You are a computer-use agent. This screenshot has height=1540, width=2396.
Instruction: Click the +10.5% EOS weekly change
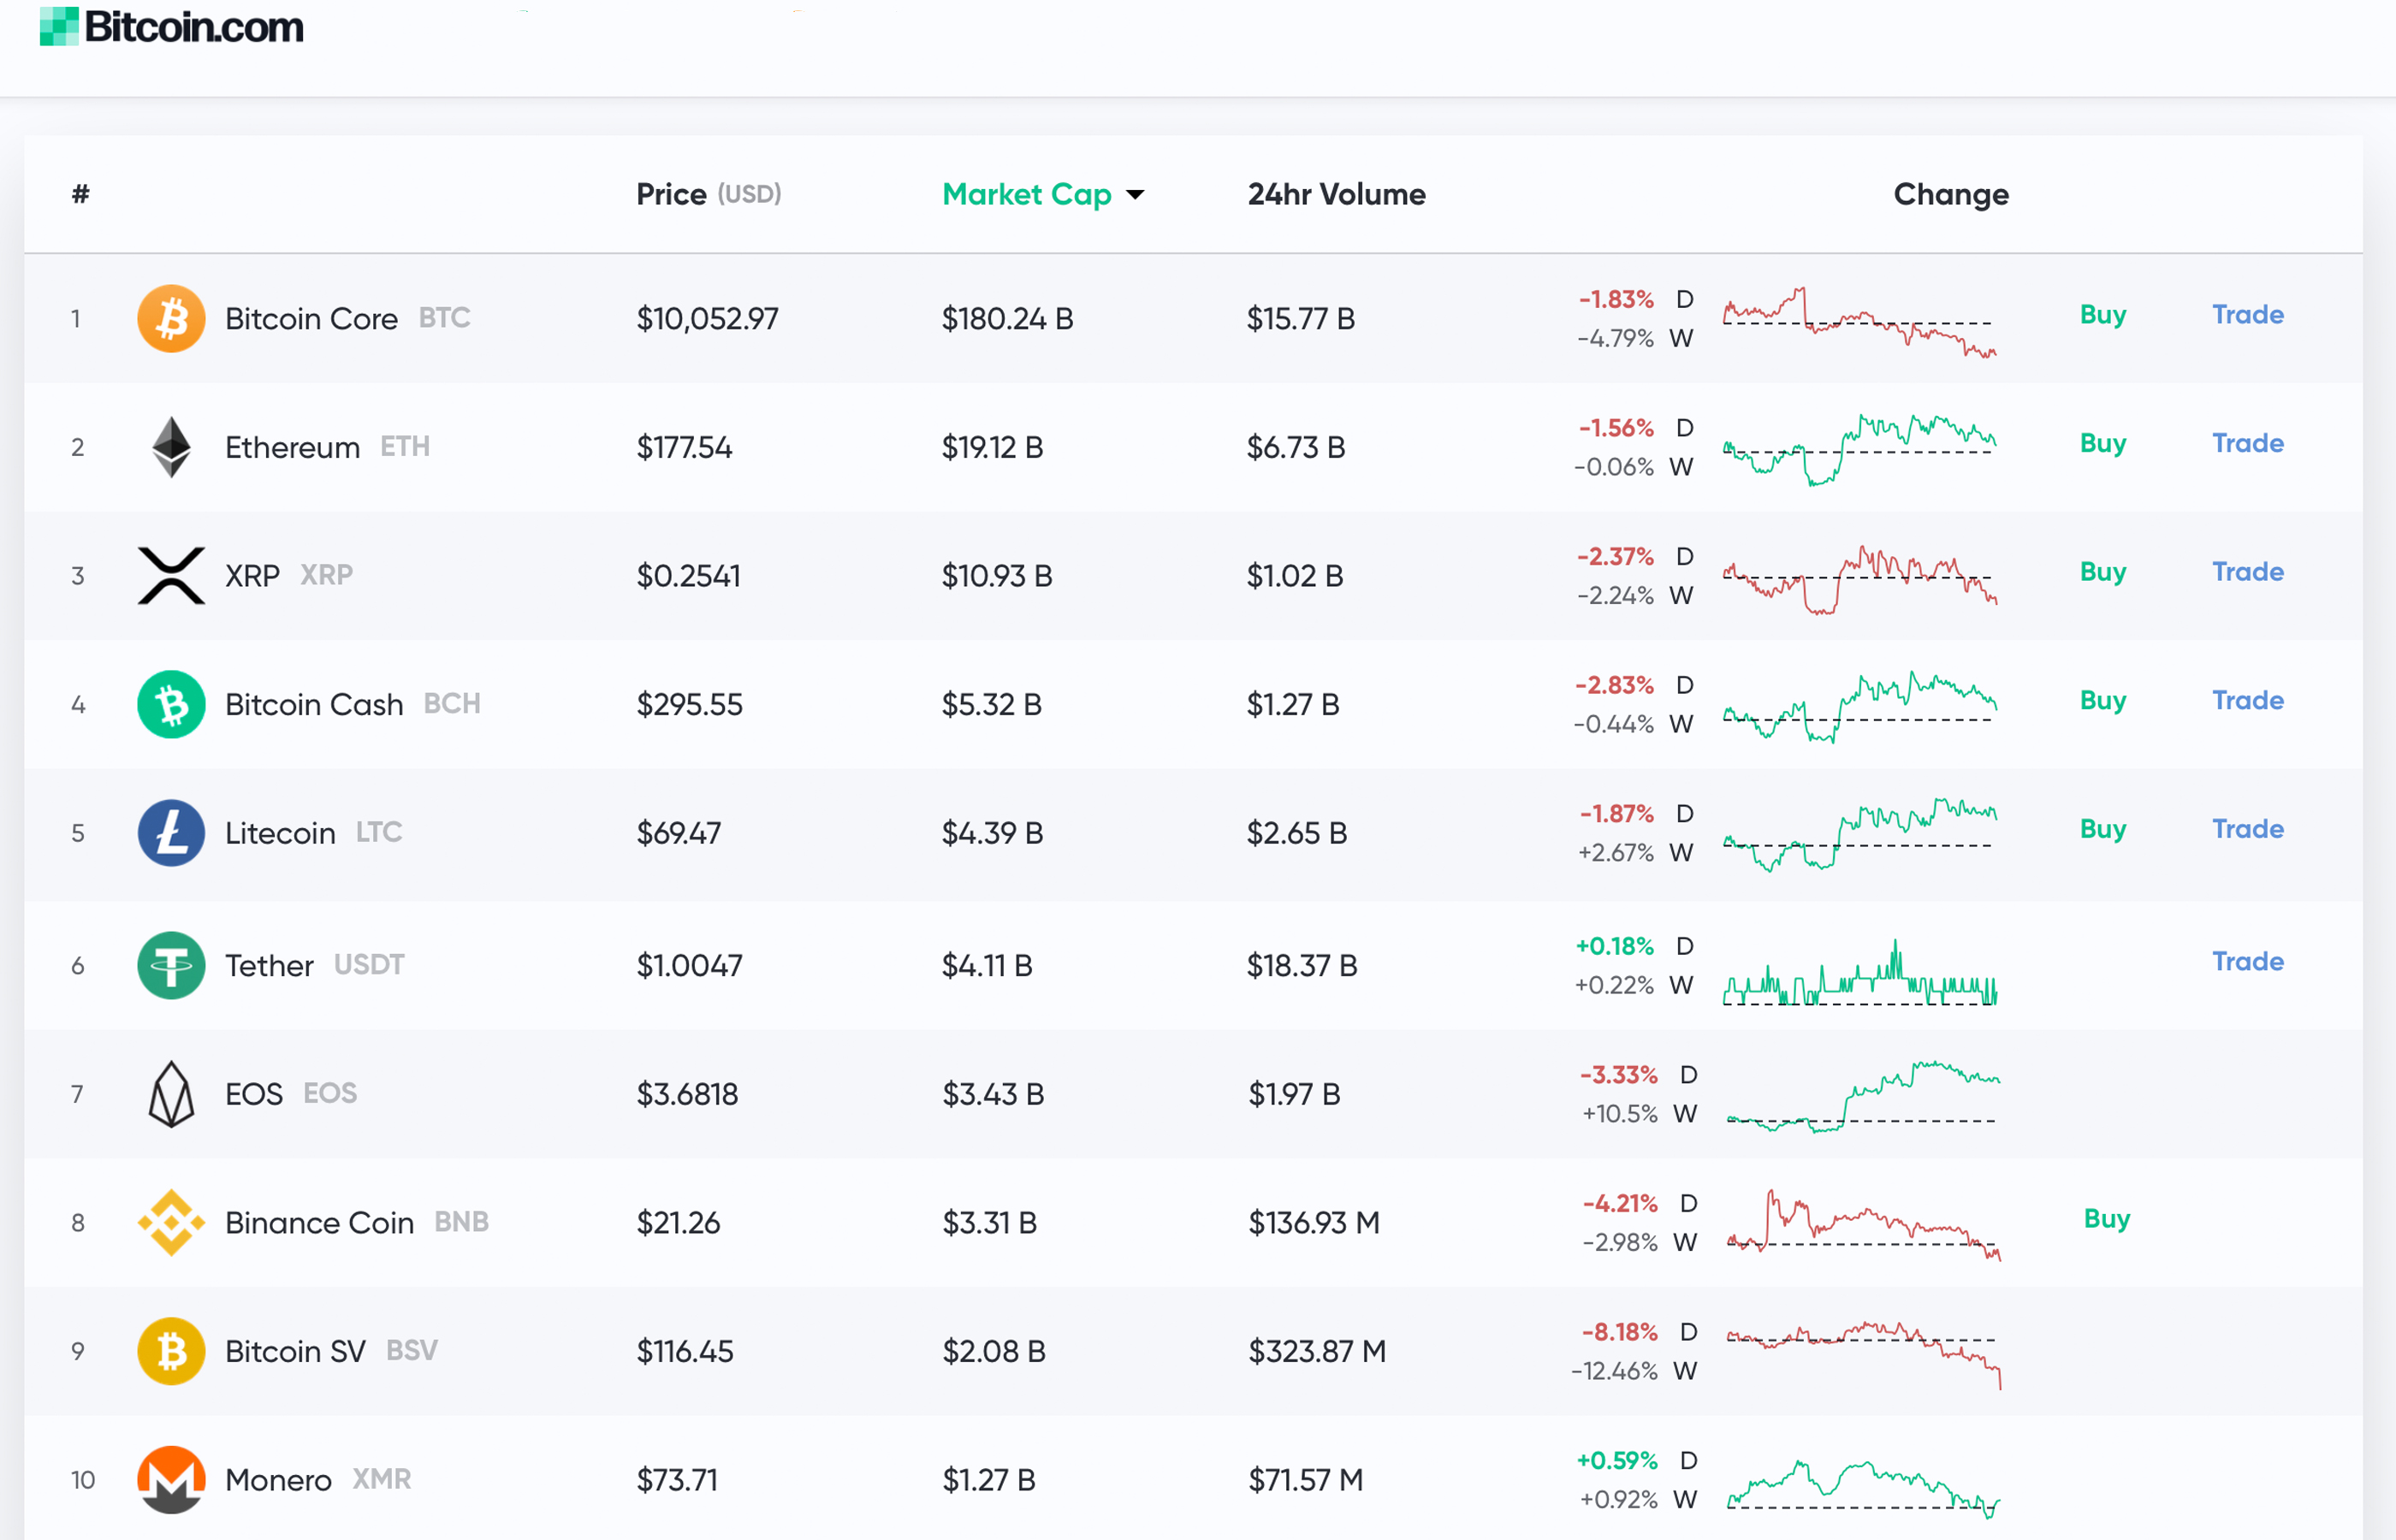(x=1620, y=1114)
